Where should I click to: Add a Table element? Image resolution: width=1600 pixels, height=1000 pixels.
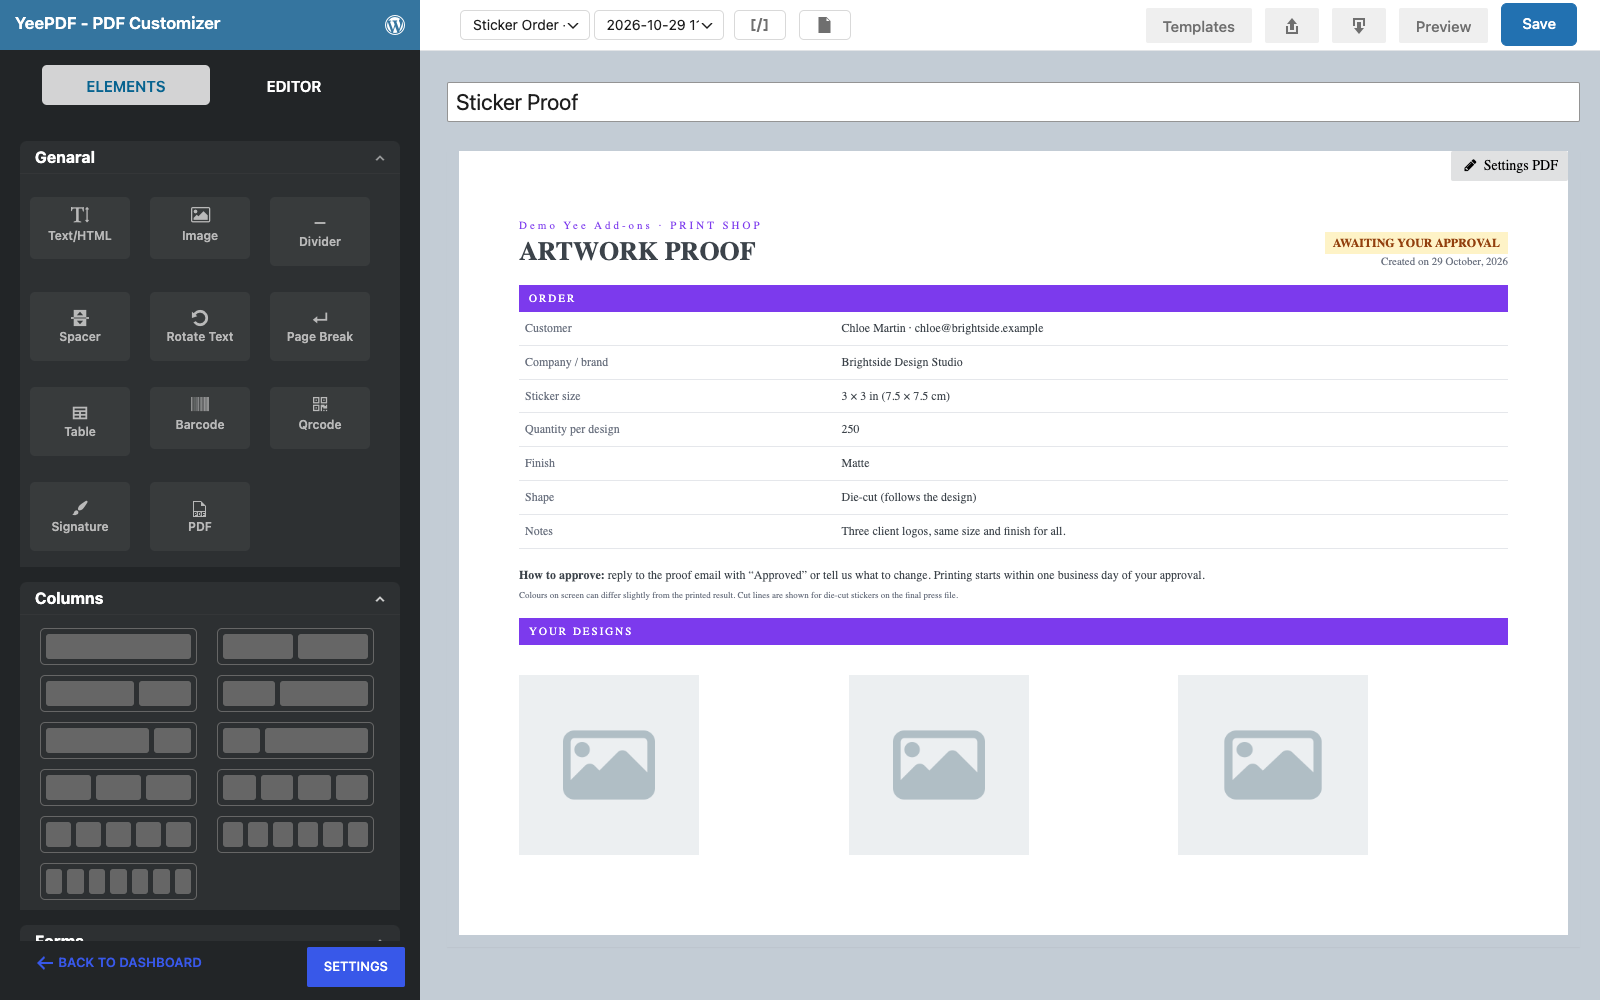80,421
